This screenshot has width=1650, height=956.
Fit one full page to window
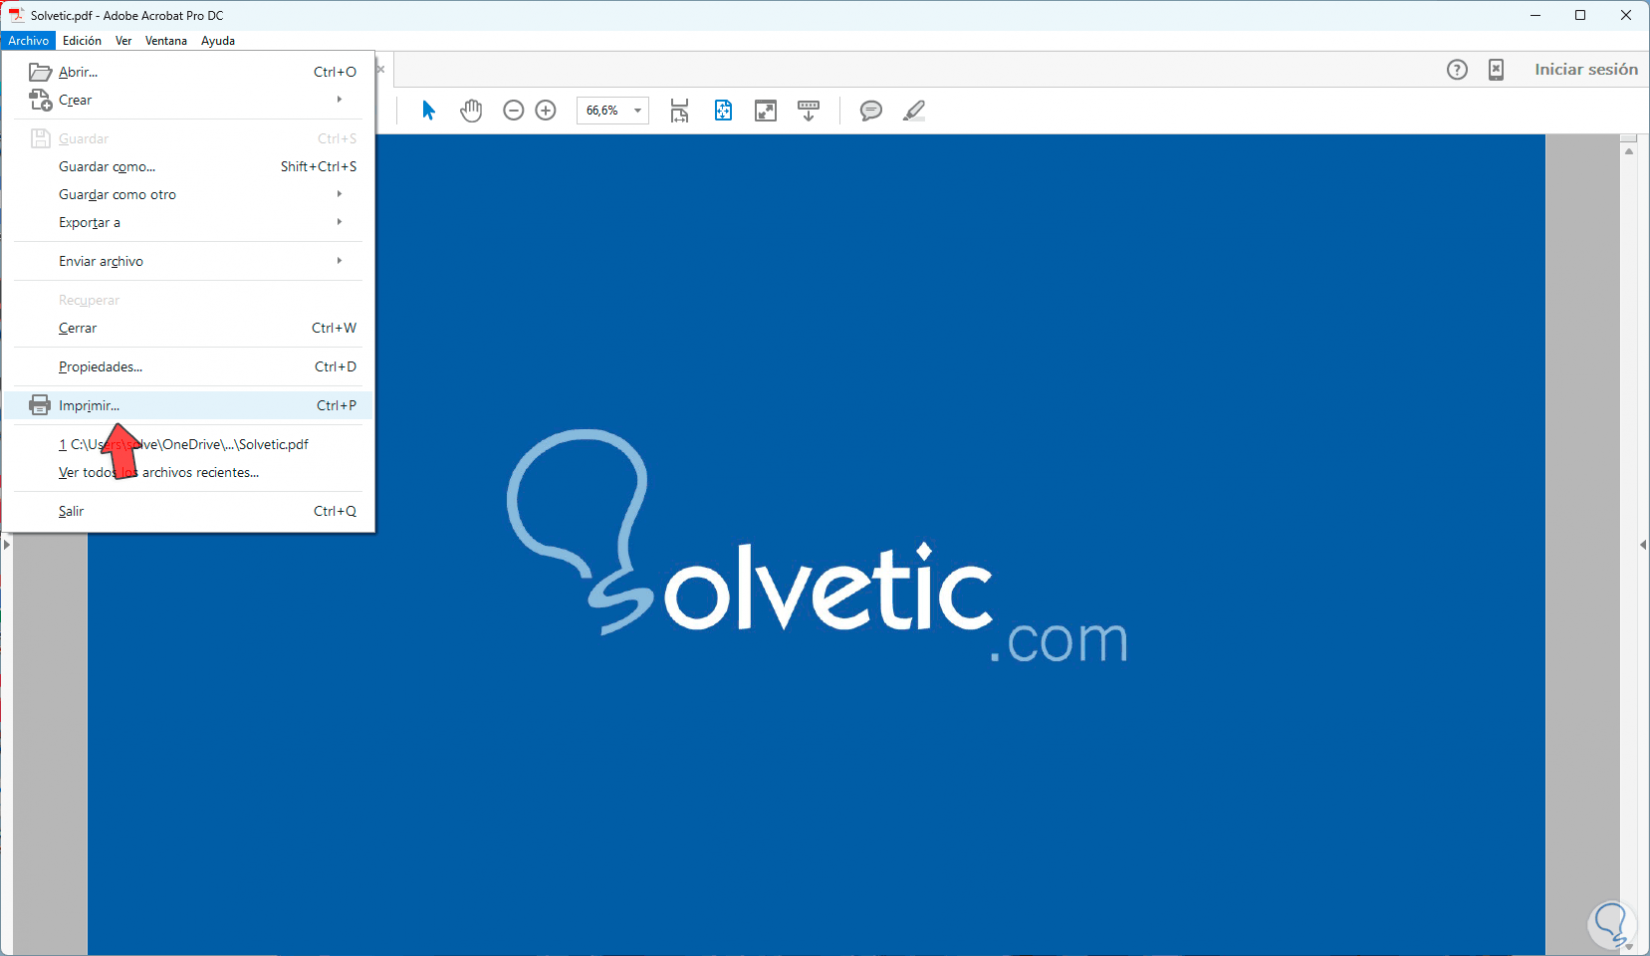(723, 110)
